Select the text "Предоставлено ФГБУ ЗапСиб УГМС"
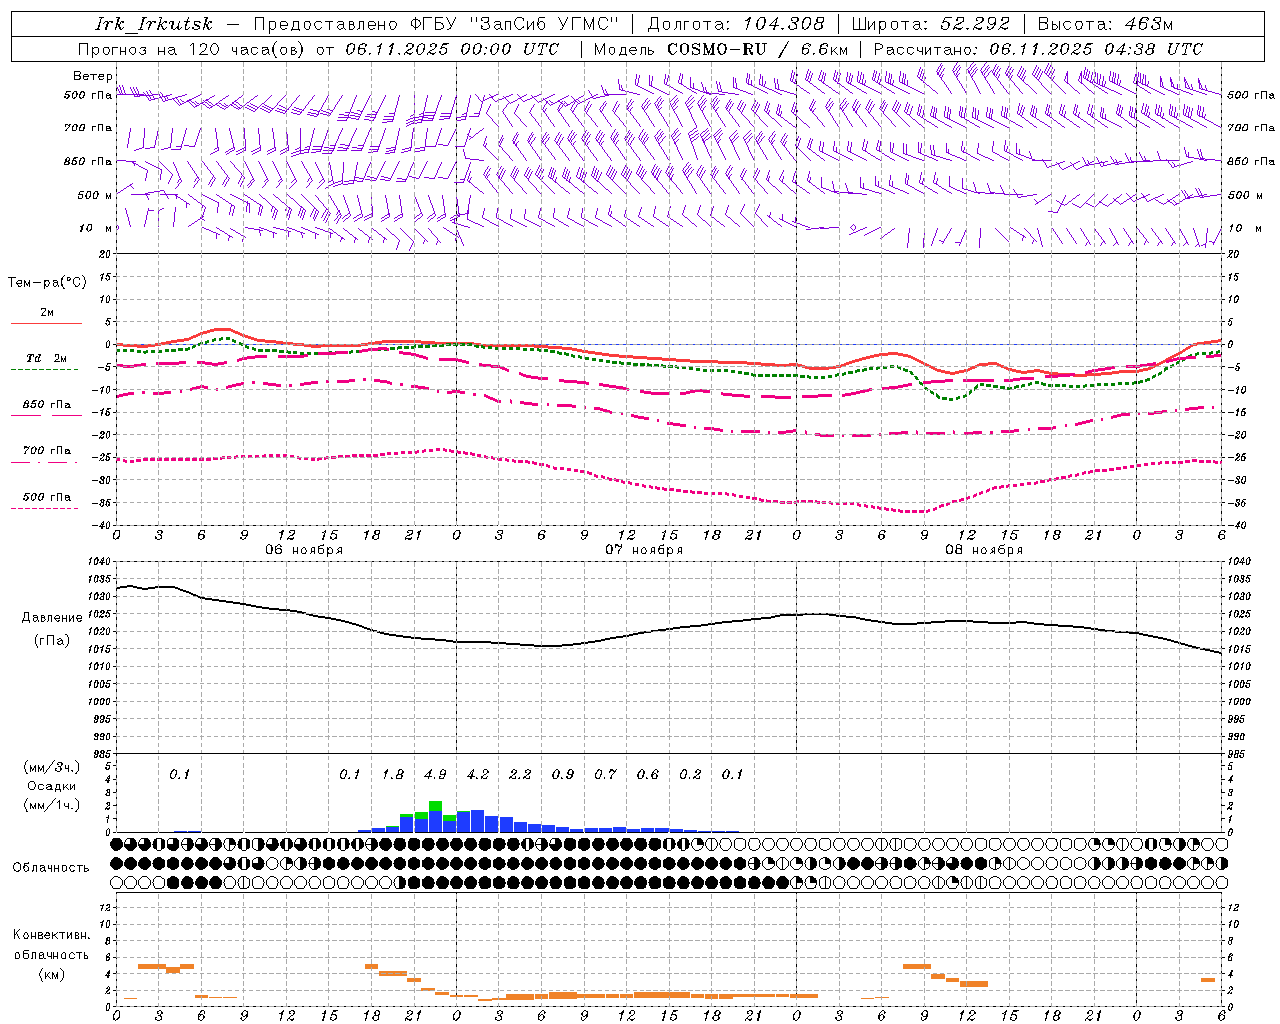Screen dimensions: 1280x1024 pos(437,24)
